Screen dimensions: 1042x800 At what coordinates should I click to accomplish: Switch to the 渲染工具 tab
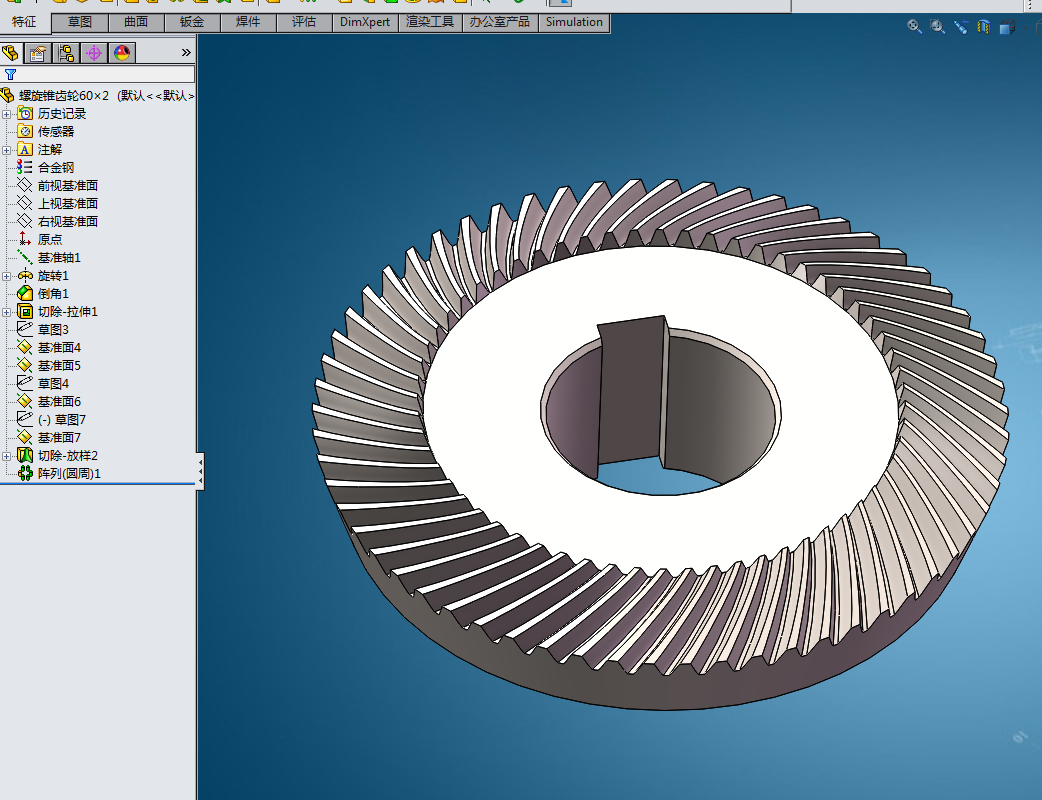click(430, 22)
